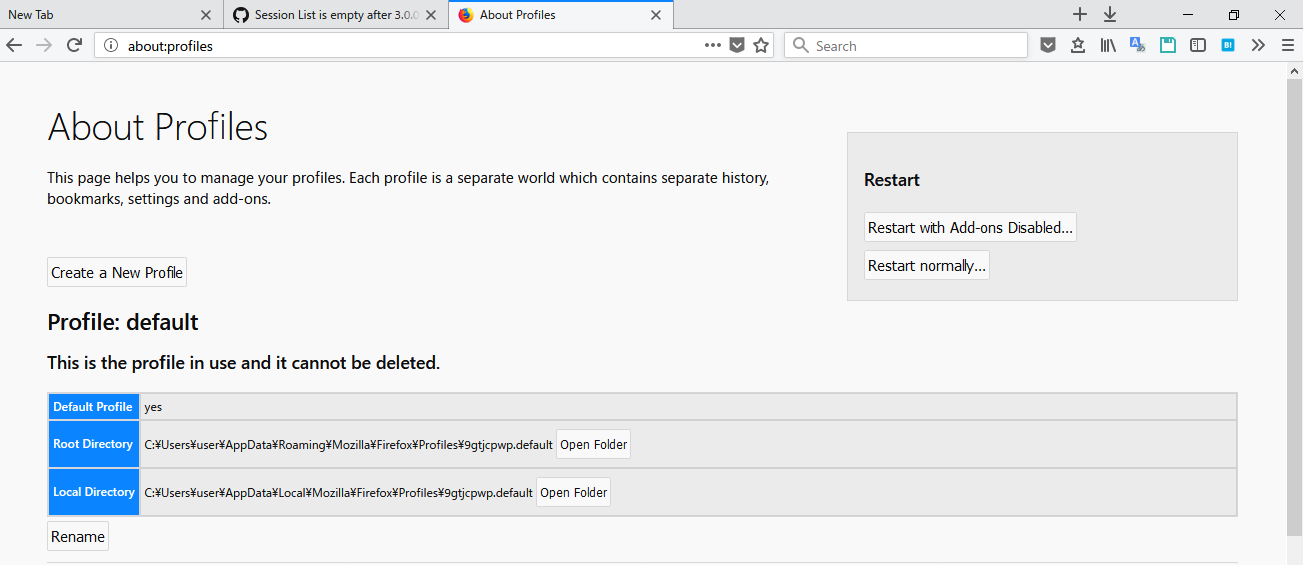Viewport: 1303px width, 565px height.
Task: Click scrollbar up arrow
Action: (x=1294, y=69)
